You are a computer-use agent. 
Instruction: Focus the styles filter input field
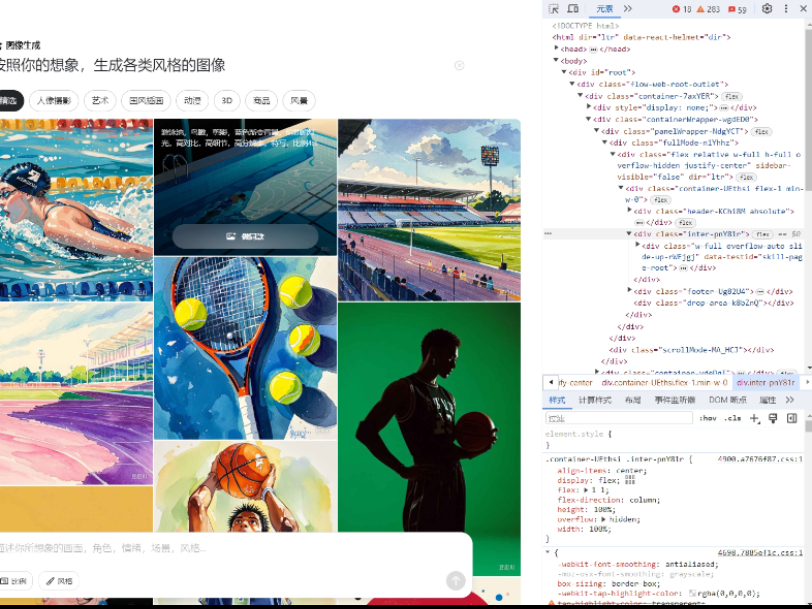click(x=618, y=418)
